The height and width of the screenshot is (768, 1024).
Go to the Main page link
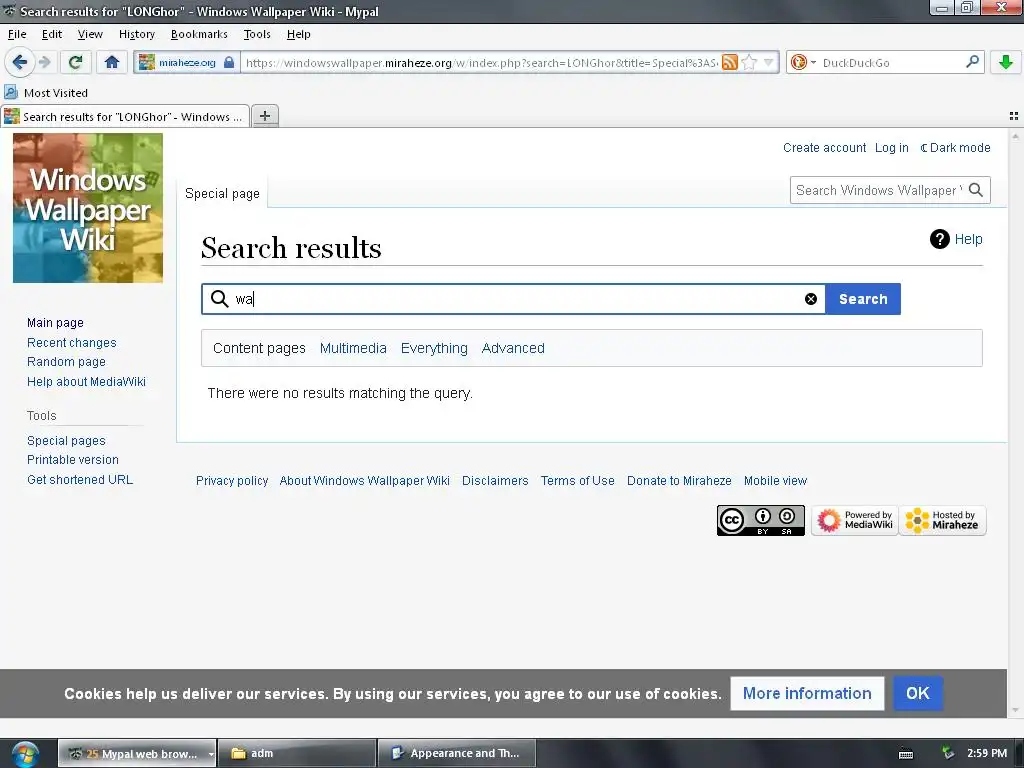56,323
